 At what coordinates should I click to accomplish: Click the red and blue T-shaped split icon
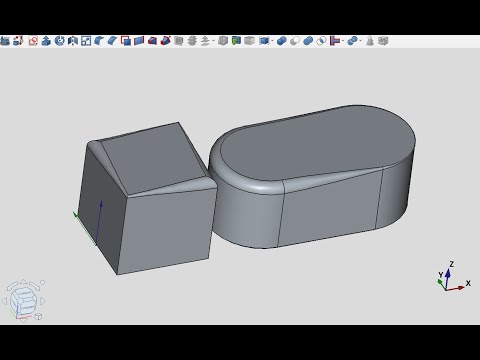[x=335, y=41]
